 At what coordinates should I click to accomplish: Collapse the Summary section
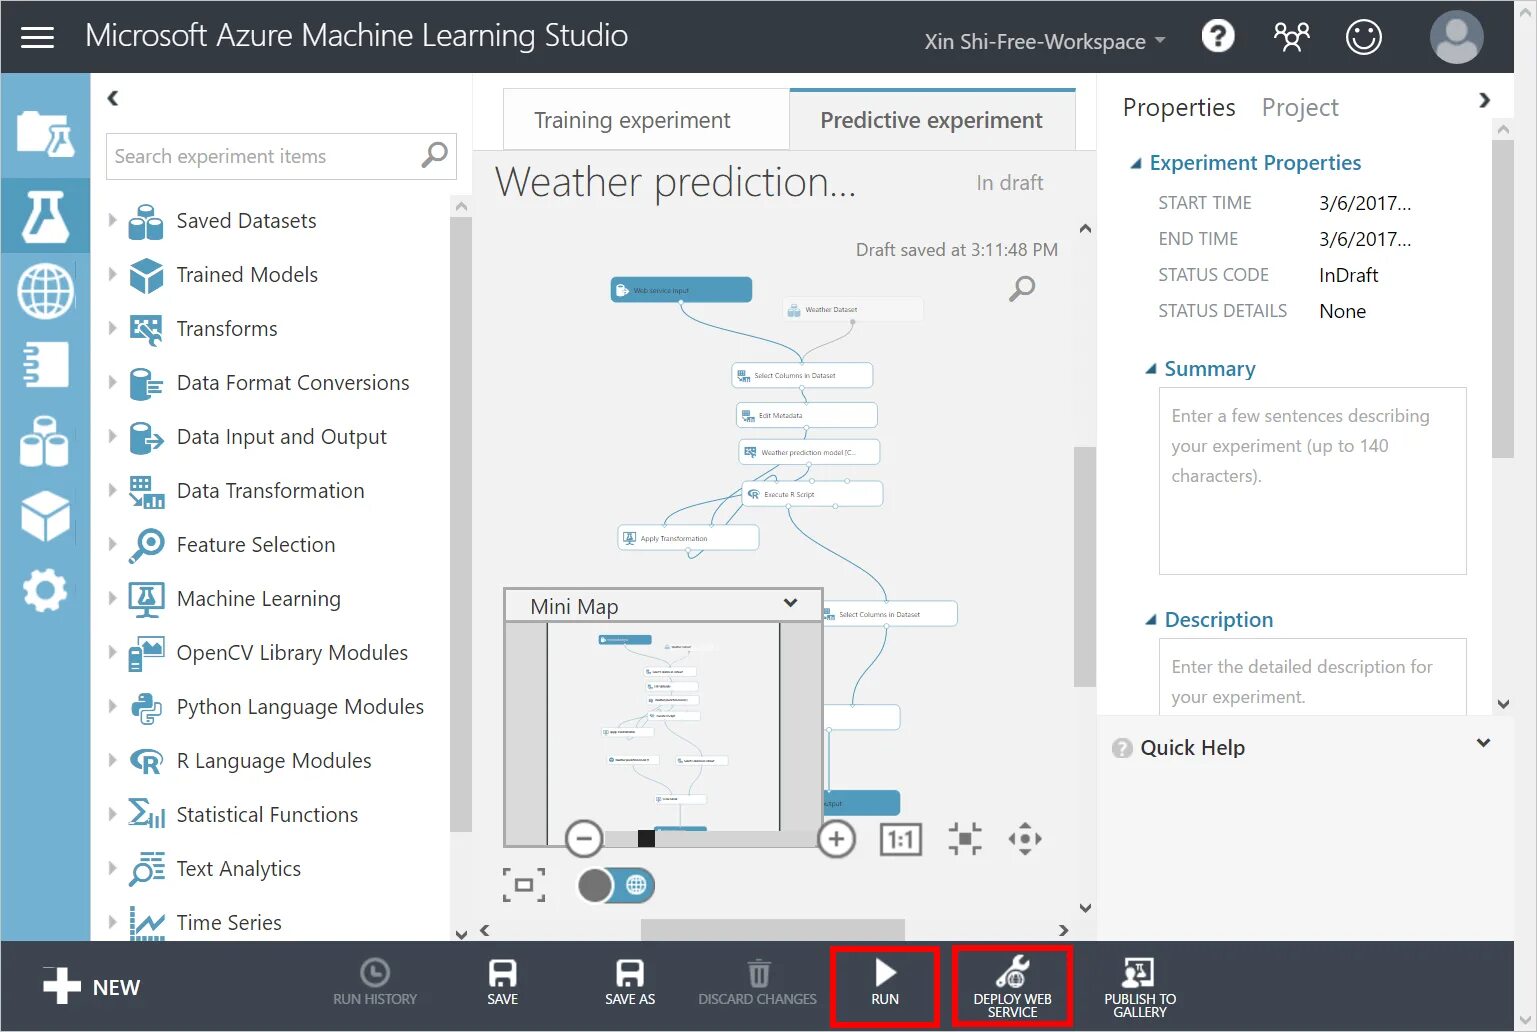pyautogui.click(x=1151, y=369)
